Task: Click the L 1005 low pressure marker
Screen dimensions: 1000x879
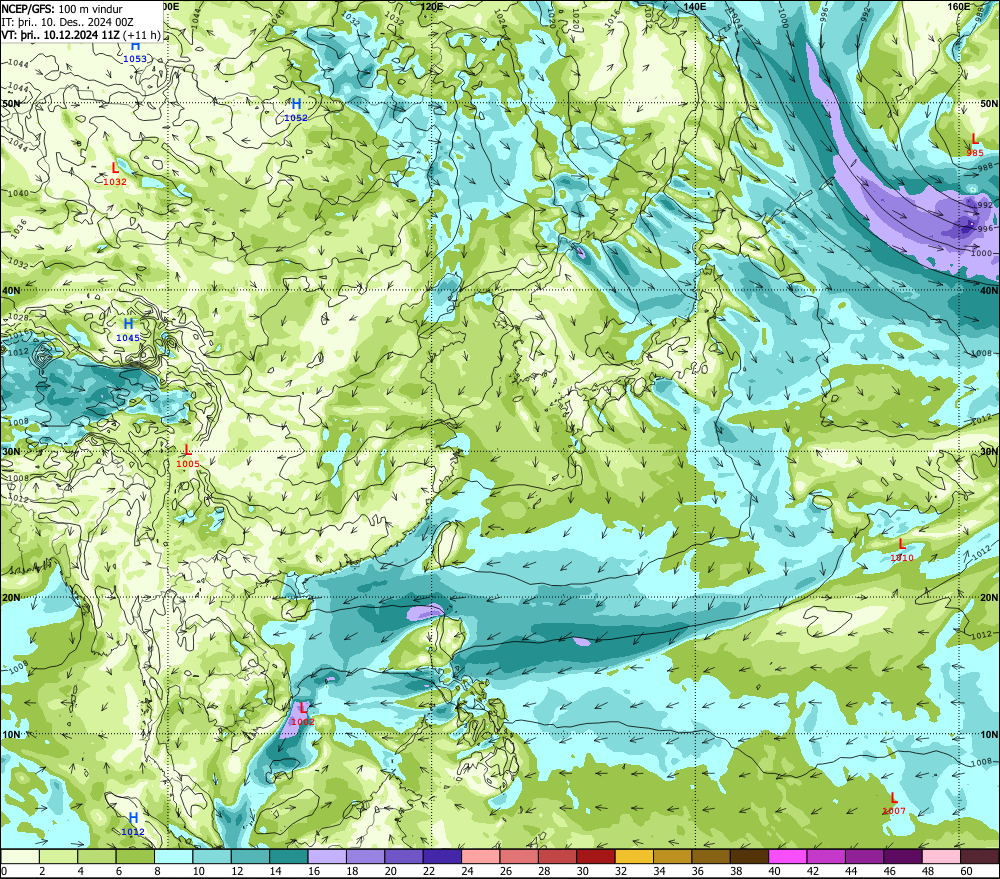Action: tap(188, 456)
